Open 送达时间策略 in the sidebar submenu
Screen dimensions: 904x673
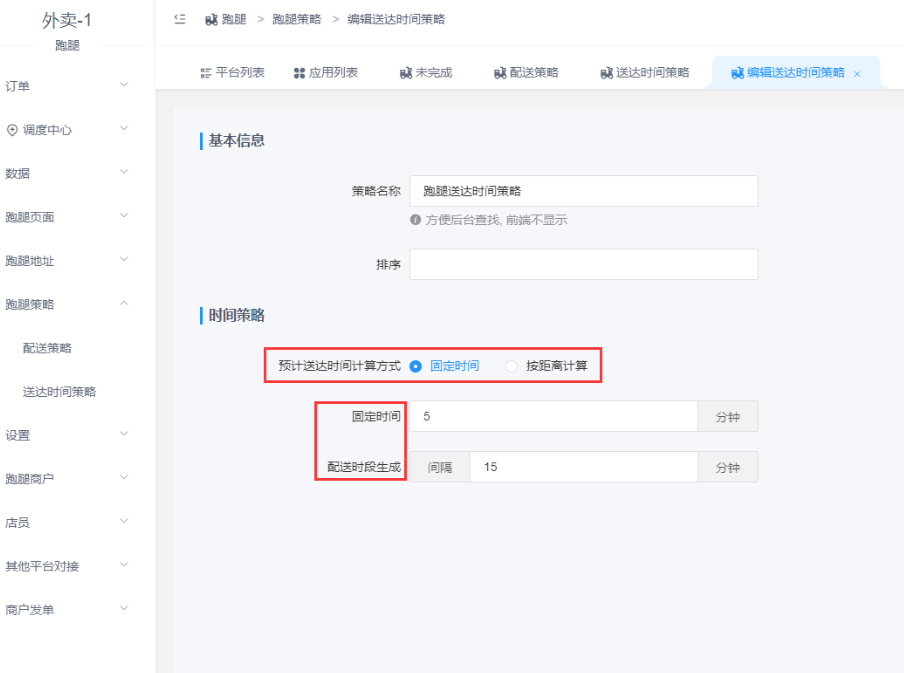click(59, 392)
